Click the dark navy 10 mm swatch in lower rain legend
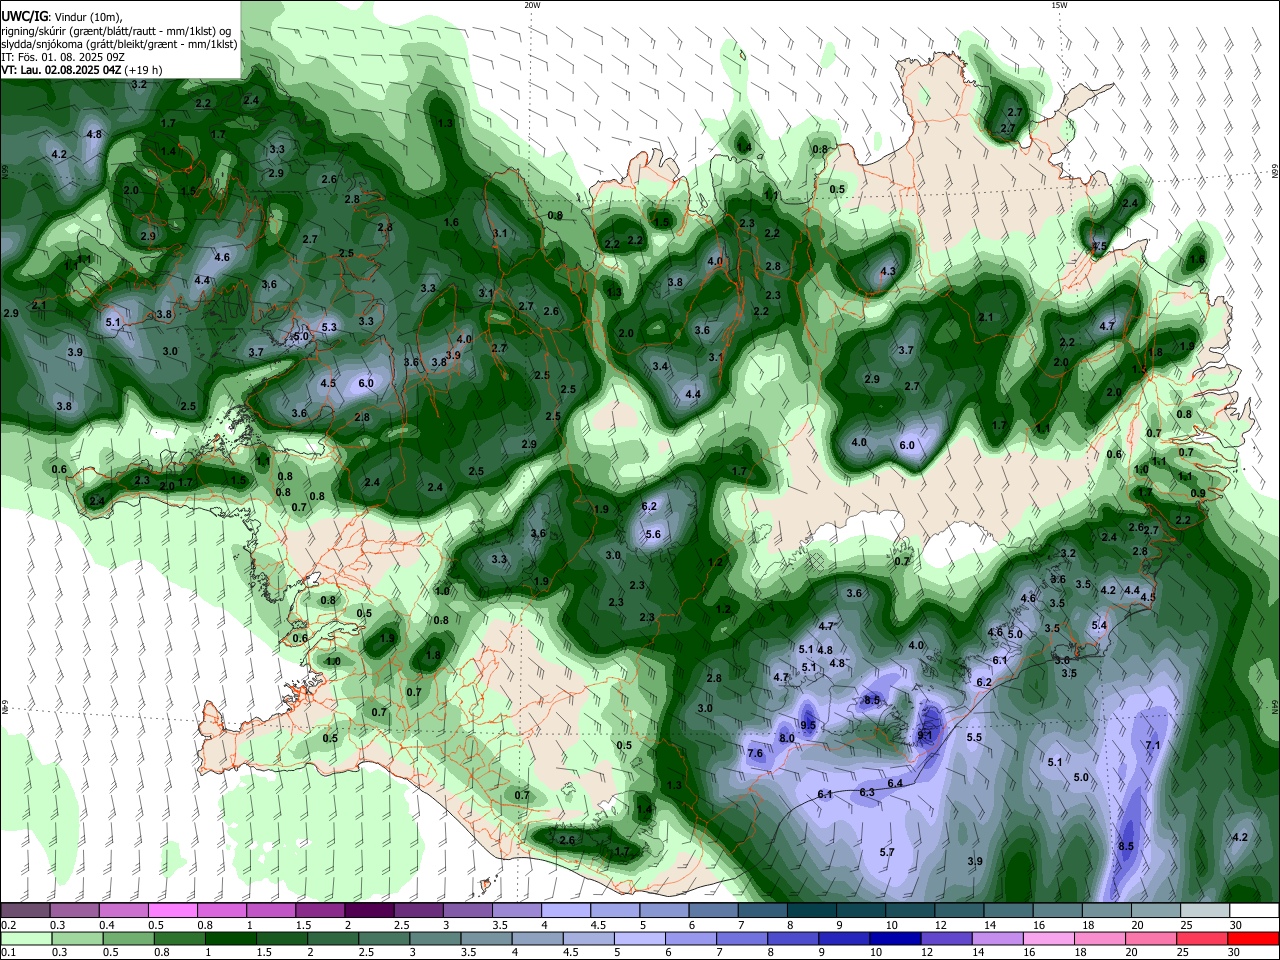This screenshot has height=960, width=1280. pos(895,939)
